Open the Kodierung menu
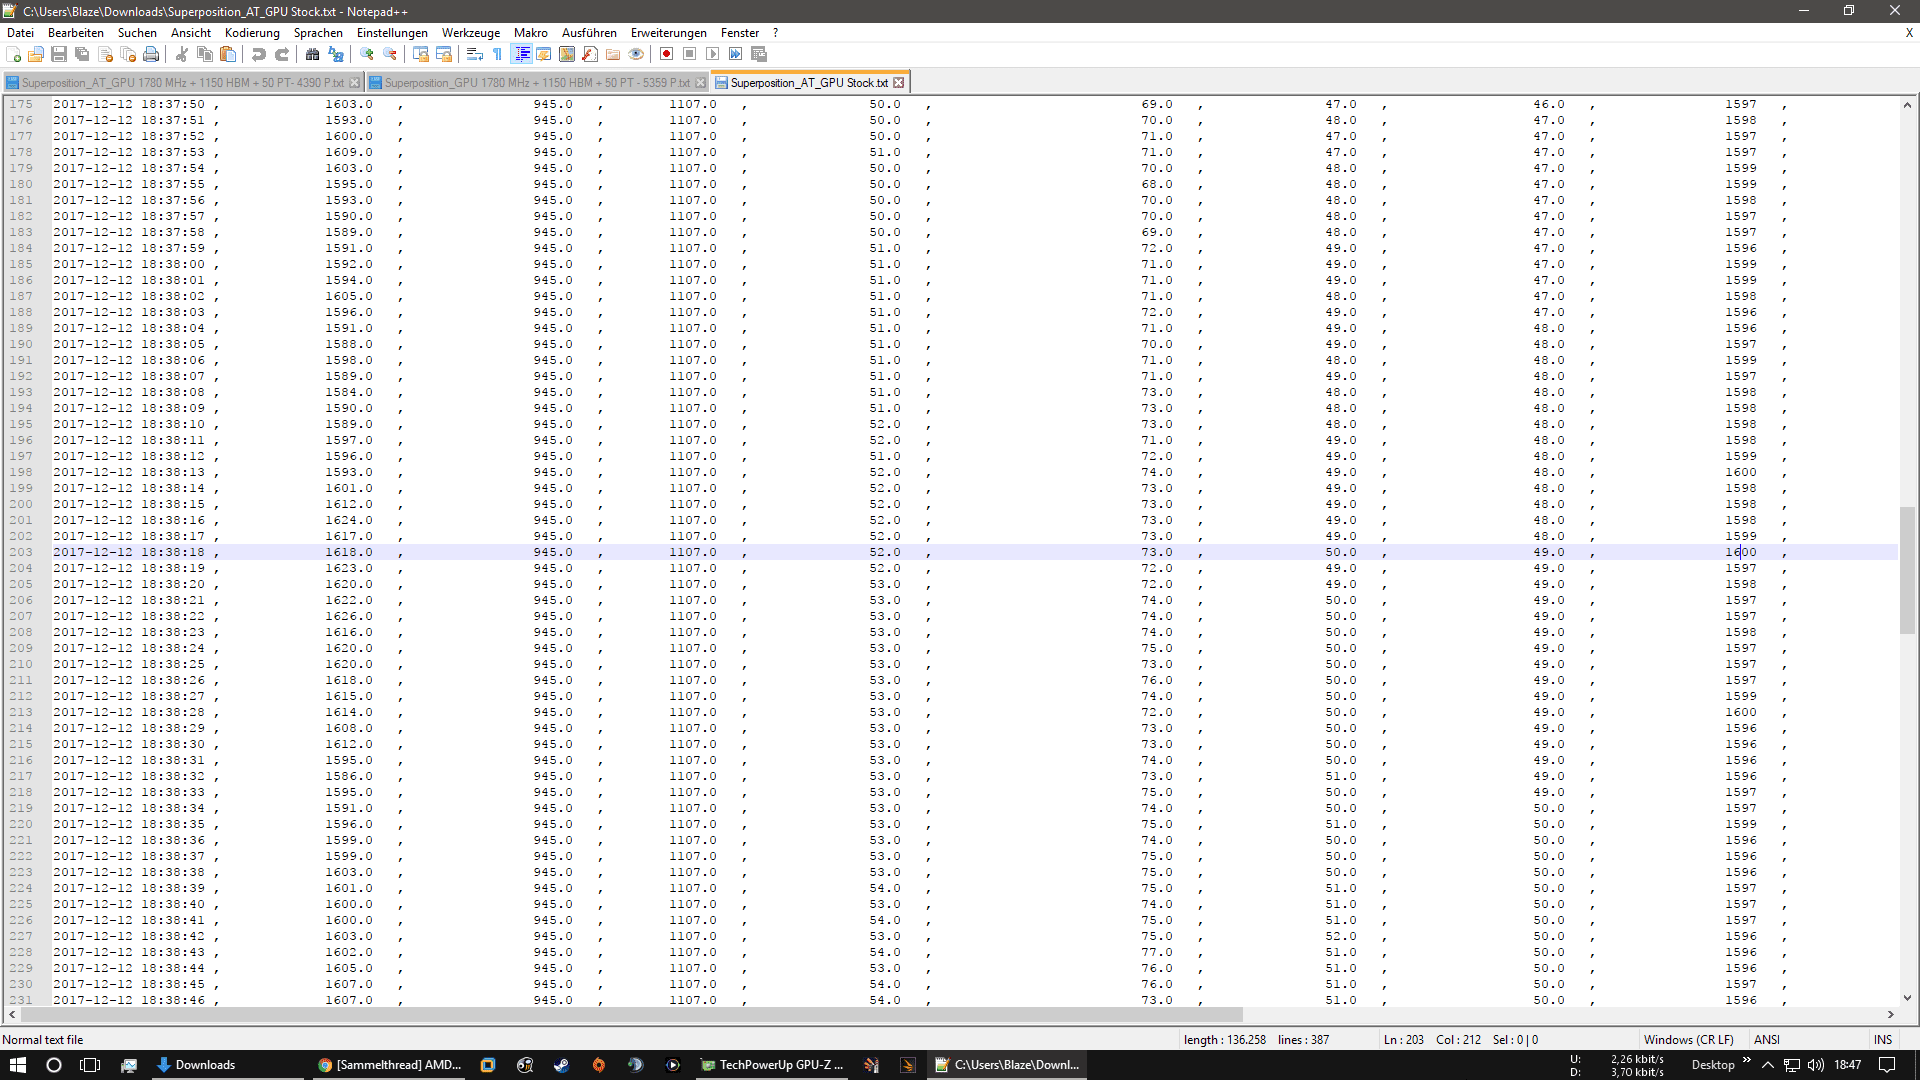Screen dimensions: 1920x1080 coord(252,33)
